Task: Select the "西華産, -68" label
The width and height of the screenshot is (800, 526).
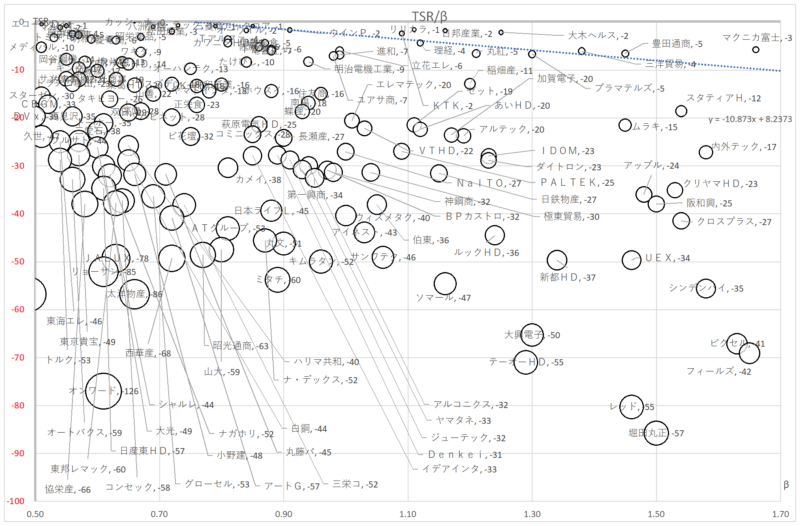Action: (x=148, y=353)
